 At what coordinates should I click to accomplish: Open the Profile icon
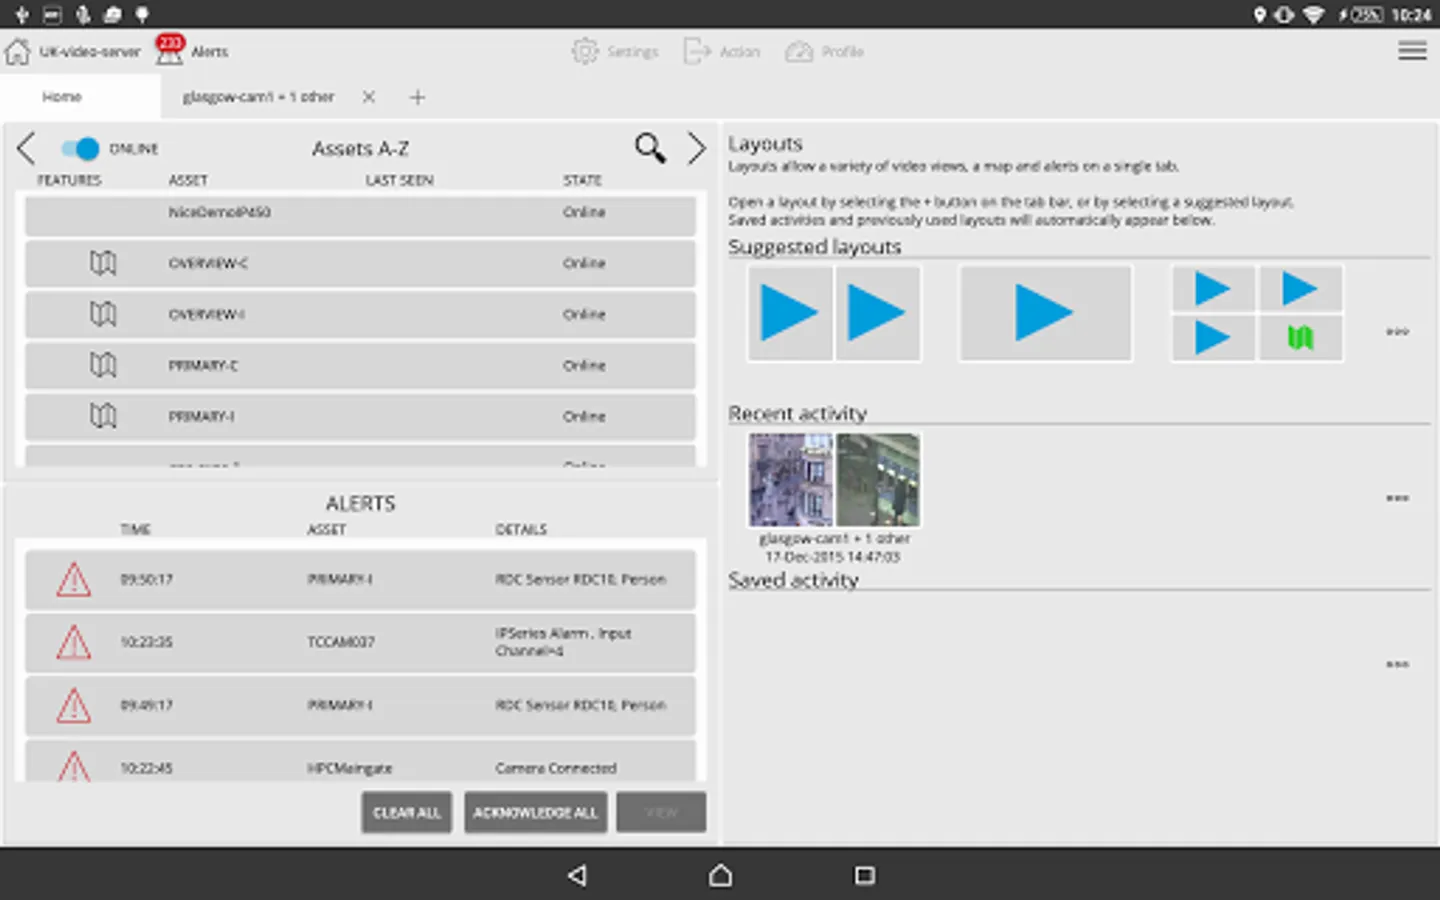coord(799,51)
